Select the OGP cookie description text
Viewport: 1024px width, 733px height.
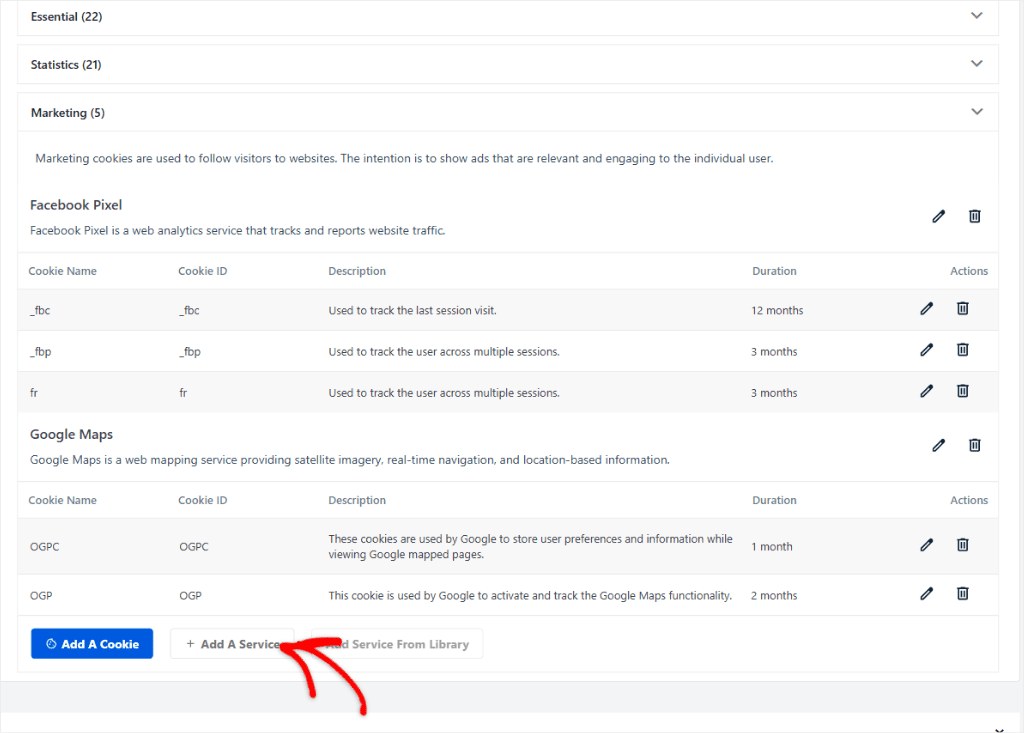[x=530, y=596]
